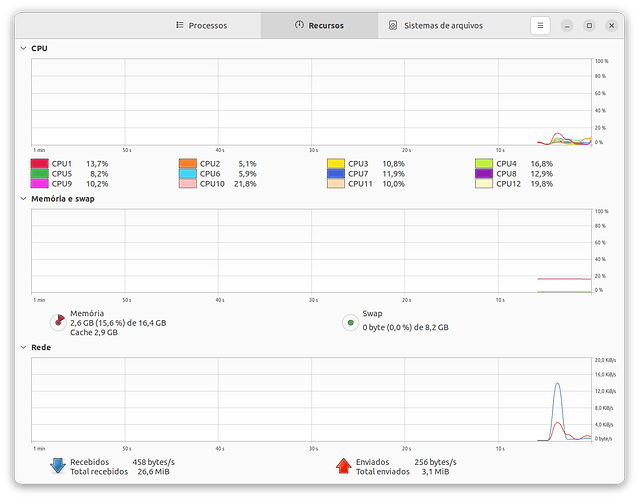Click the network traffic history graph
This screenshot has width=638, height=500.
pos(311,400)
